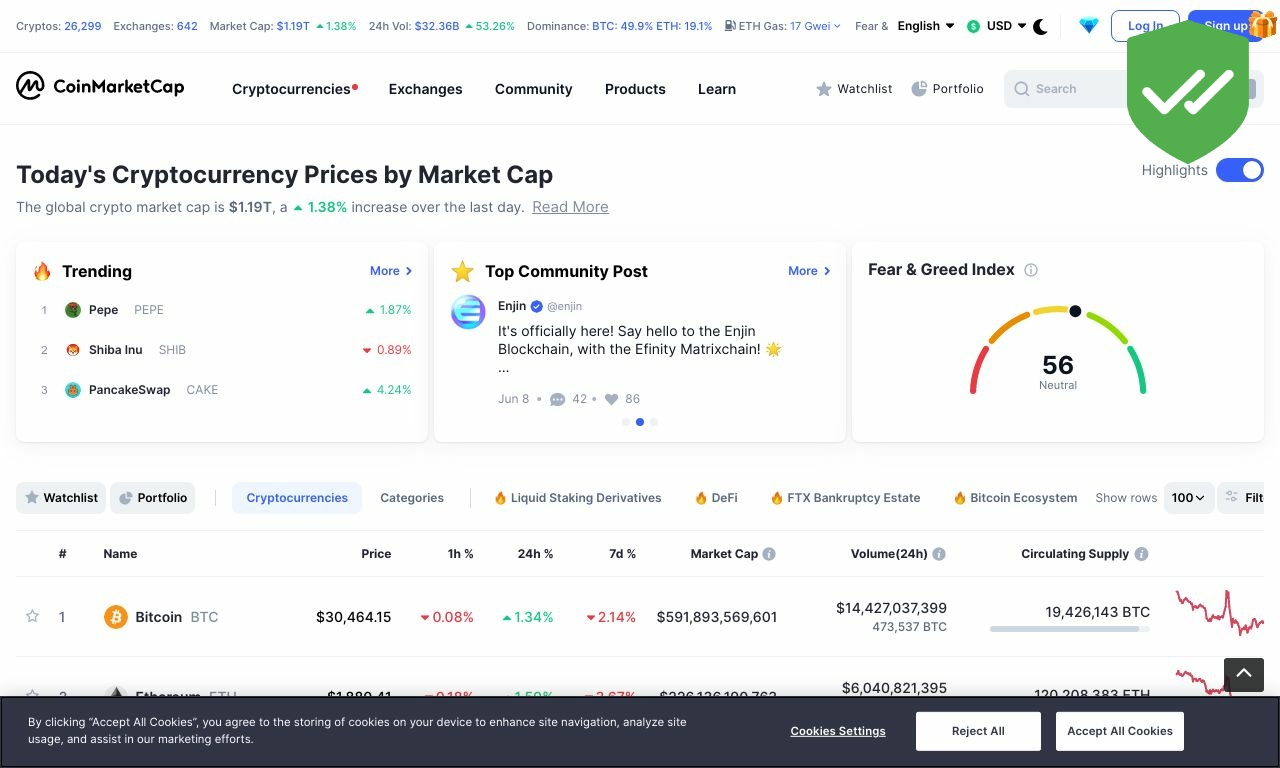The height and width of the screenshot is (768, 1280).
Task: Click the Fear & Greed info icon
Action: [1031, 270]
